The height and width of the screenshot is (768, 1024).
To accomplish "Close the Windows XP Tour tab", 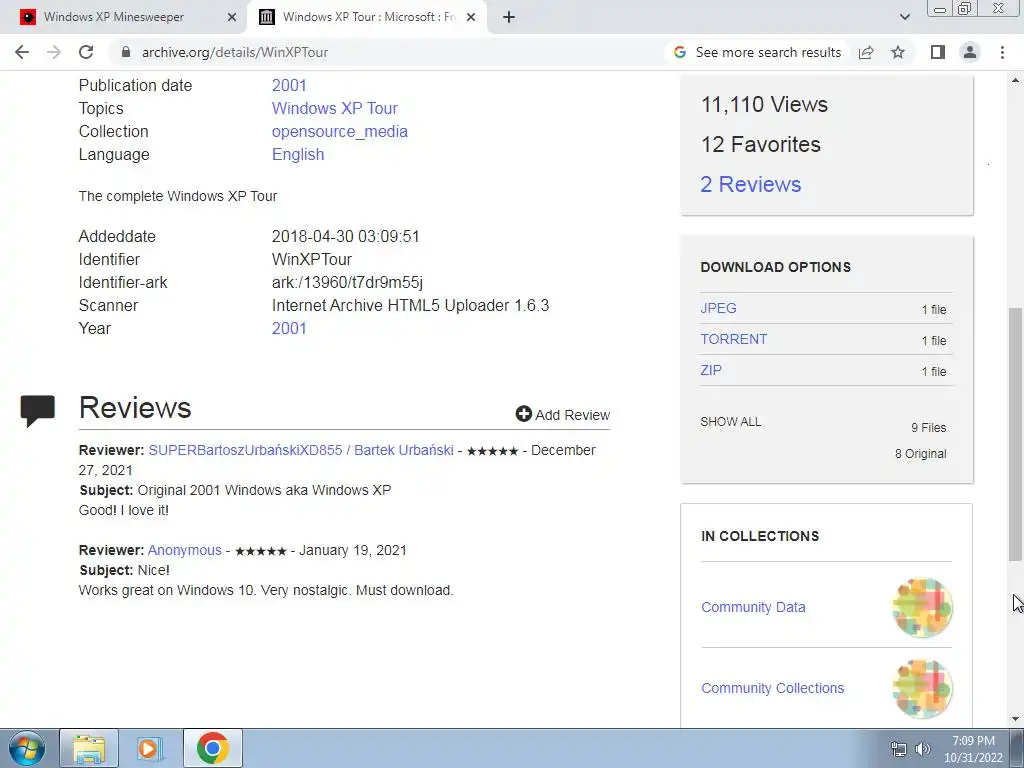I will coord(471,17).
